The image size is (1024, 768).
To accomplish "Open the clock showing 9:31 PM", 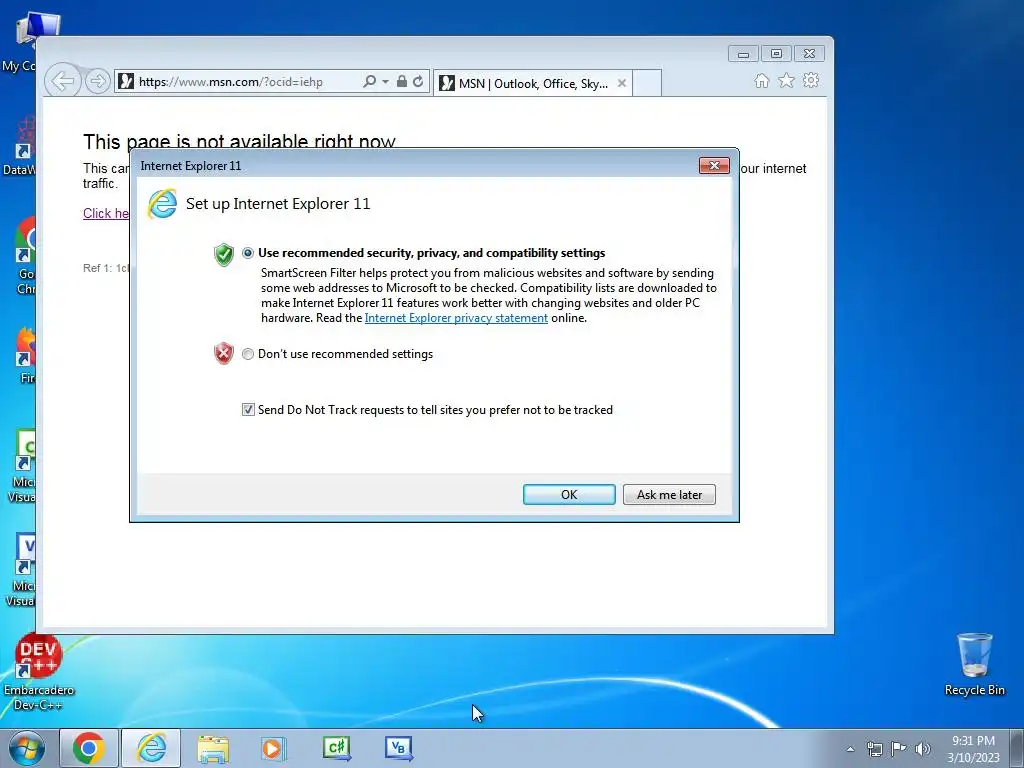I will pyautogui.click(x=973, y=749).
